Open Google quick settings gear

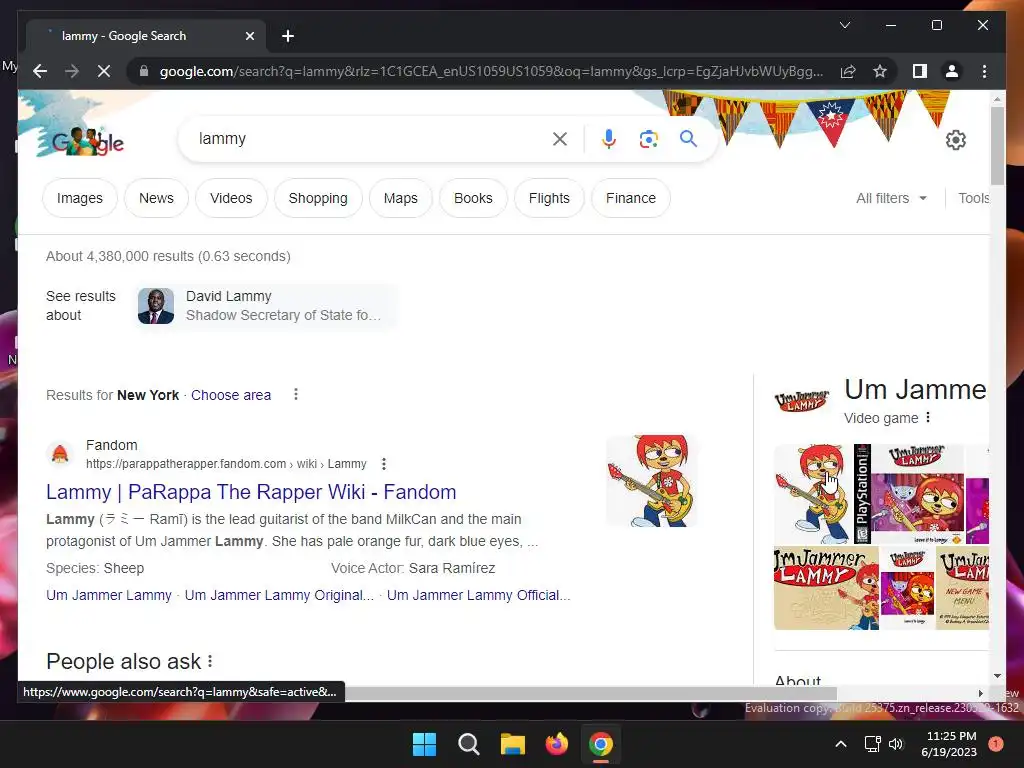tap(955, 140)
